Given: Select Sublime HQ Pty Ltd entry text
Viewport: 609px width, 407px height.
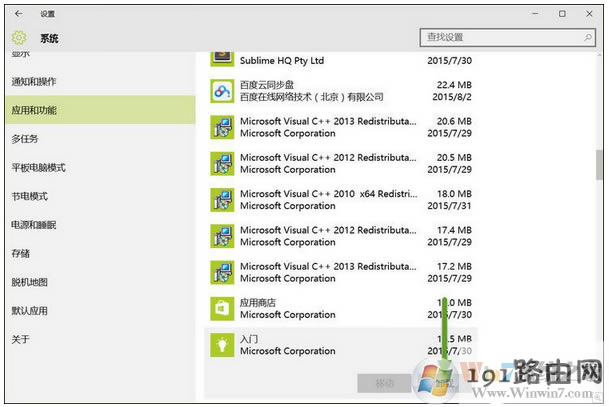Looking at the screenshot, I should coord(282,61).
